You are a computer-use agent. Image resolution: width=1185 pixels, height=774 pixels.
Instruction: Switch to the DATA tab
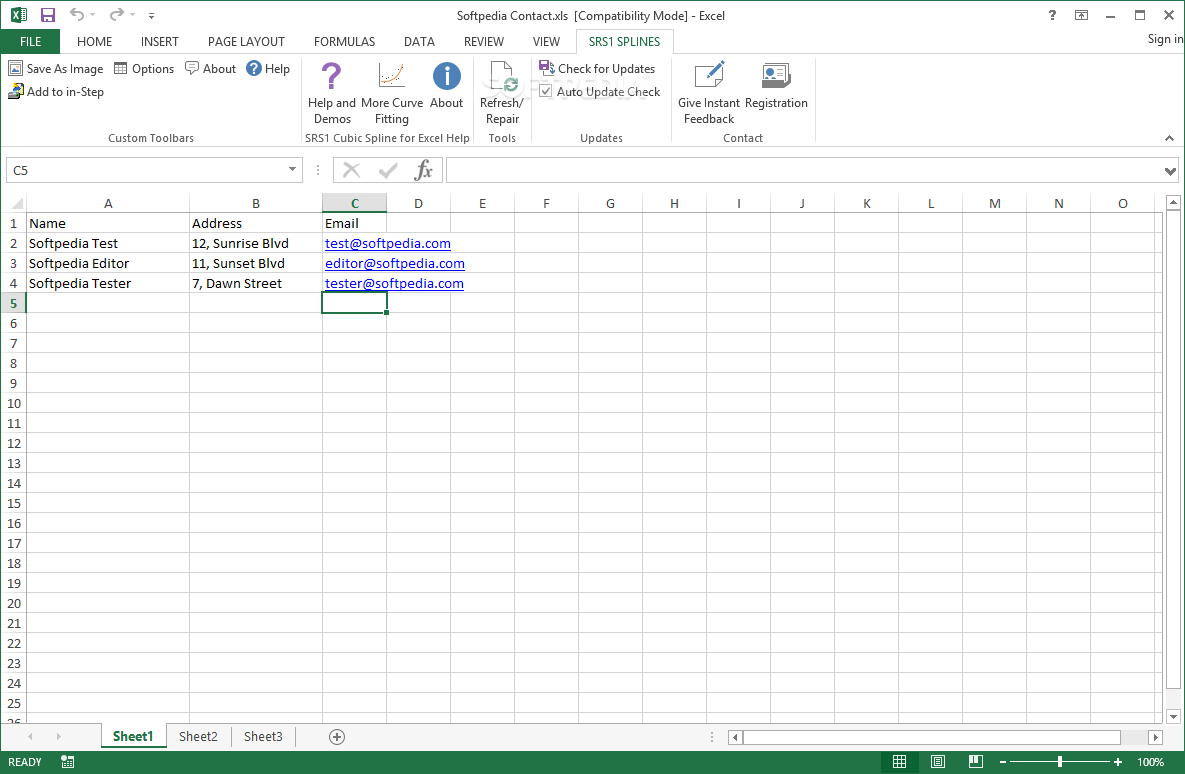(419, 42)
